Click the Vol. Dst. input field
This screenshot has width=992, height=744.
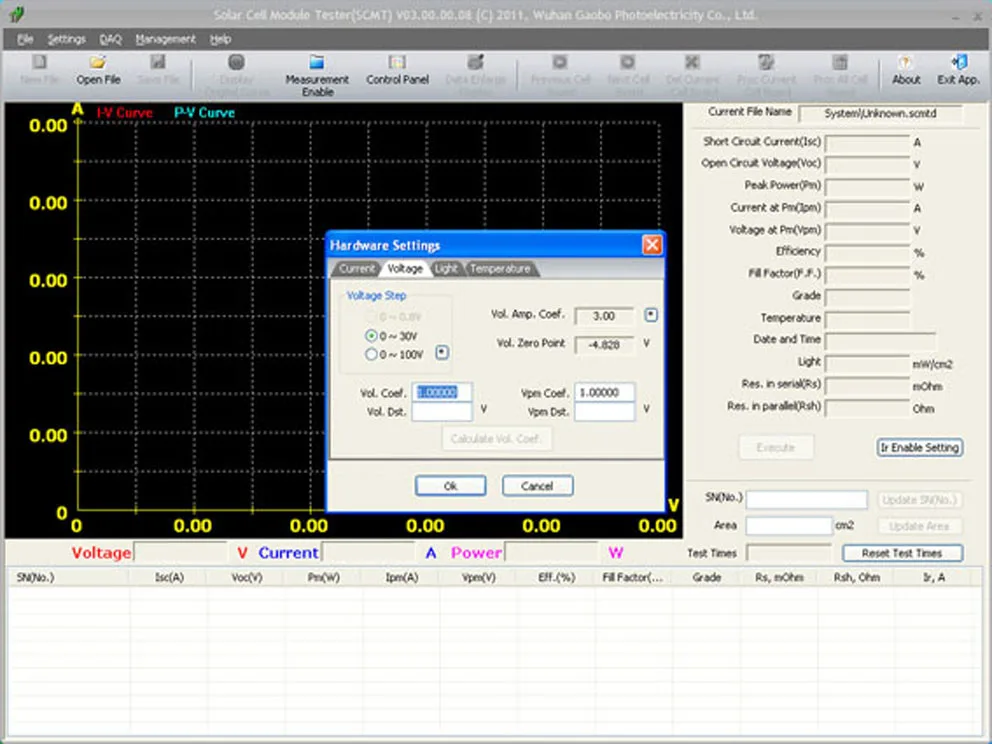(441, 411)
